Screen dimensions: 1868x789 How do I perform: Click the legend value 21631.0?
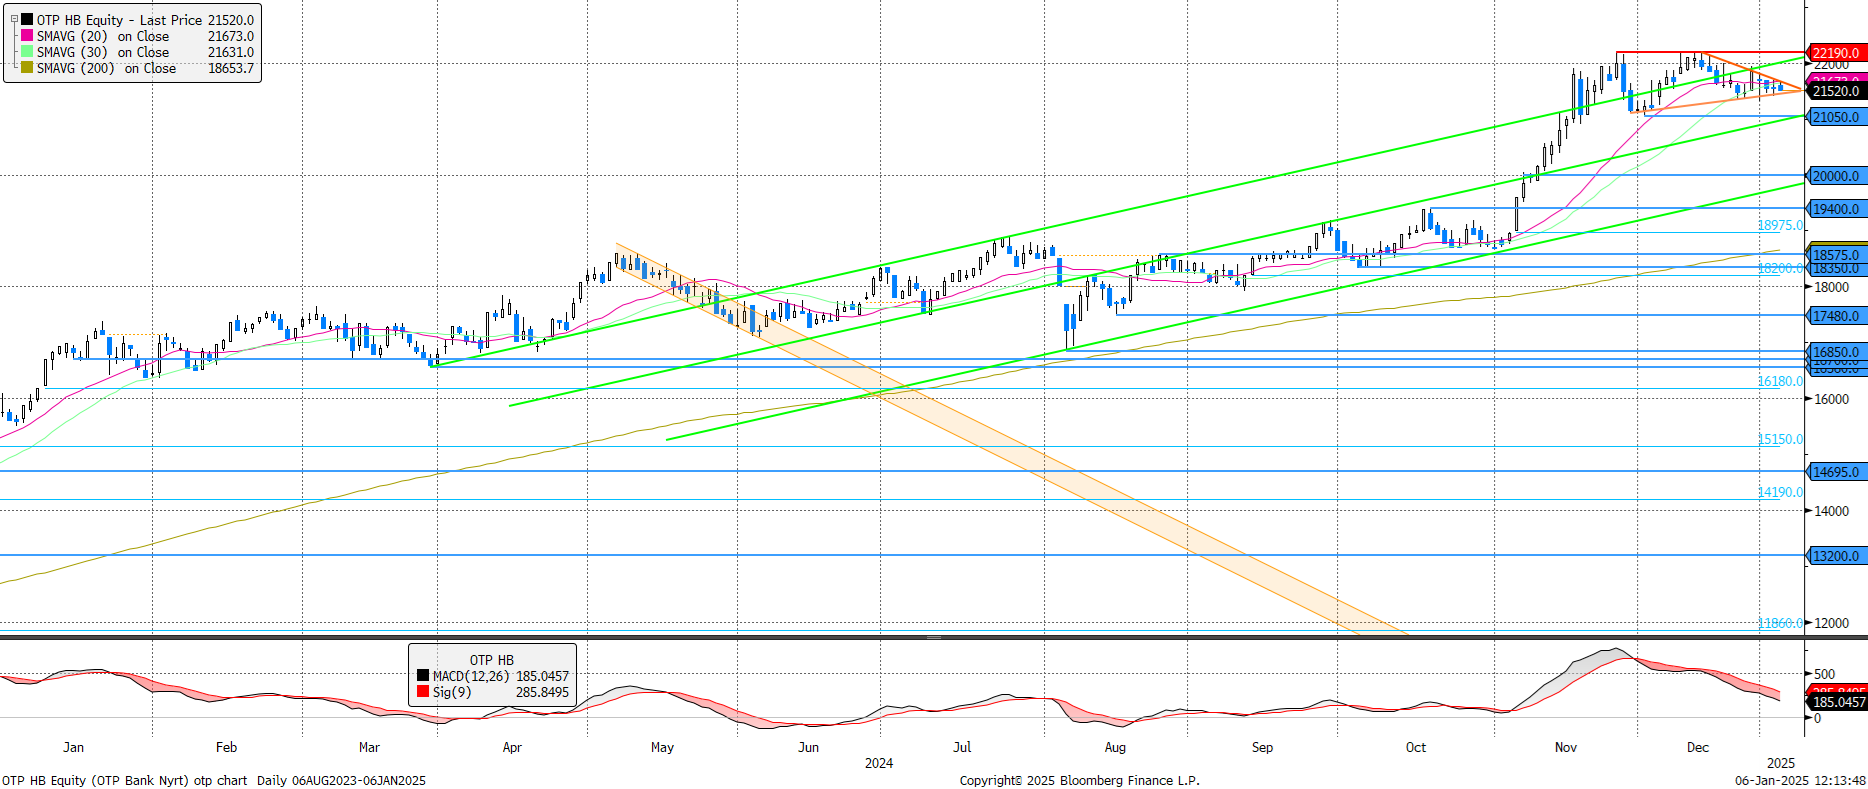point(231,52)
